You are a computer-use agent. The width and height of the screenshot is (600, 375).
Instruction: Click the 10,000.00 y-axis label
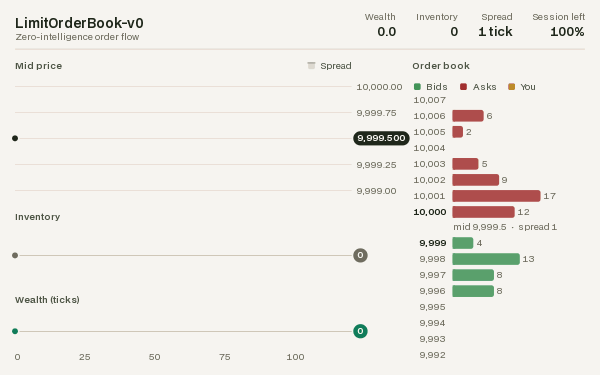click(379, 87)
